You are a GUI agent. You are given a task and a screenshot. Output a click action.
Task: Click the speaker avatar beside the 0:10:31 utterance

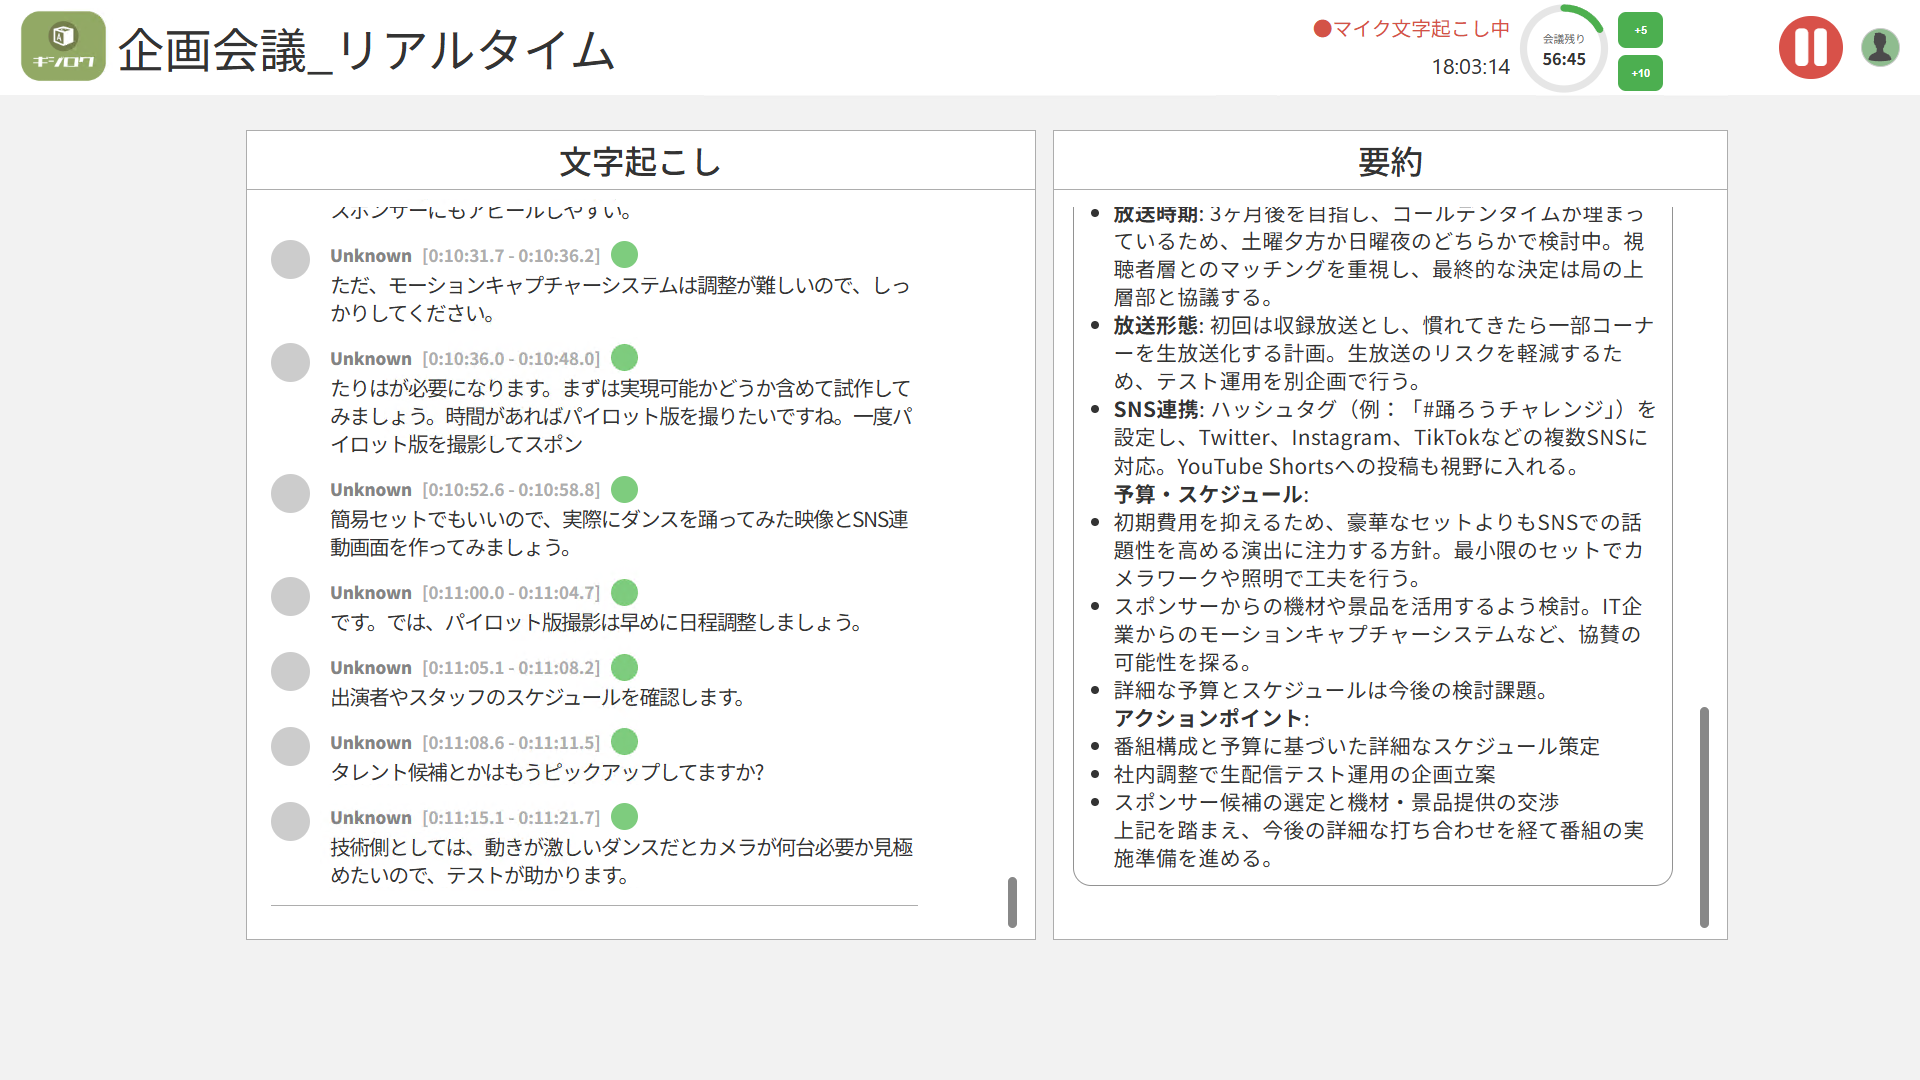pos(290,259)
